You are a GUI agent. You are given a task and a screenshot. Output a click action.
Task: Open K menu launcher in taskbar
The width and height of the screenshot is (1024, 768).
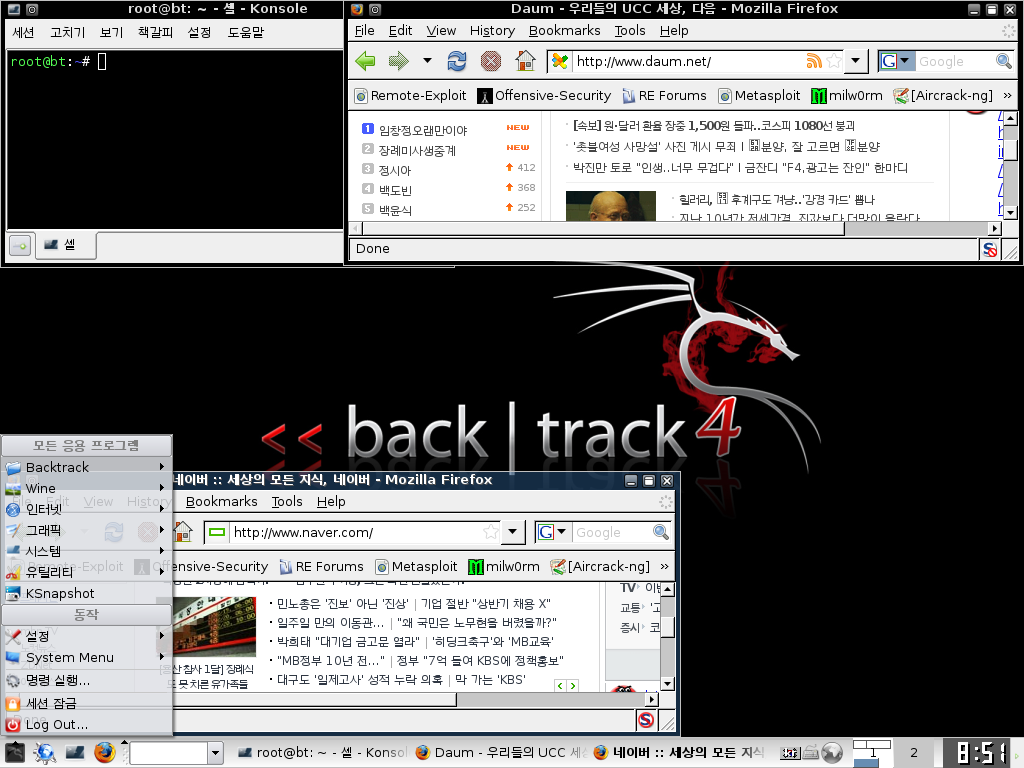tap(14, 753)
